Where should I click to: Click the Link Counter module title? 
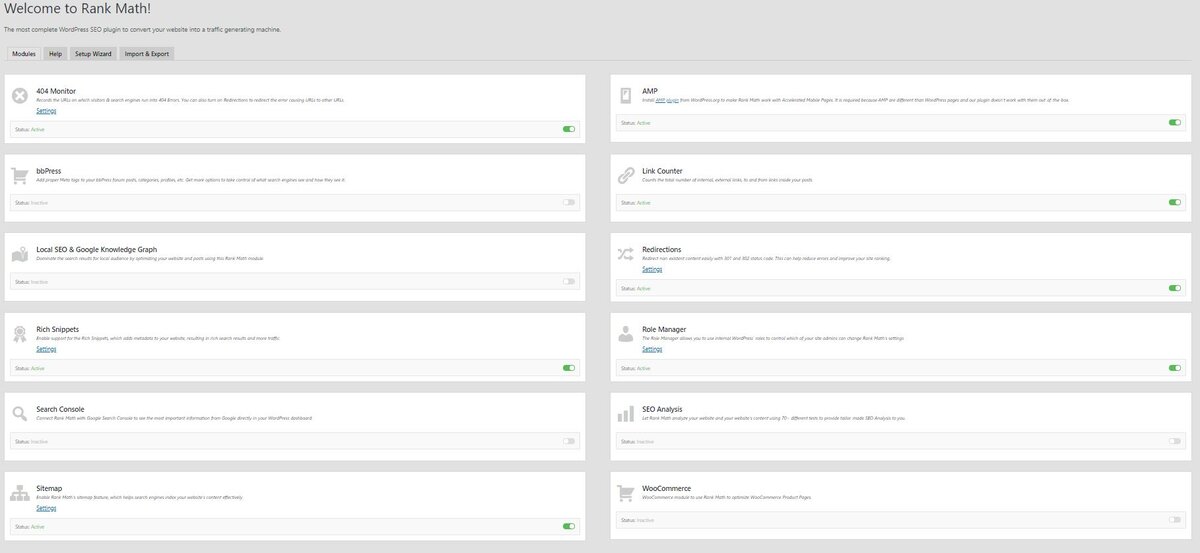tap(663, 171)
